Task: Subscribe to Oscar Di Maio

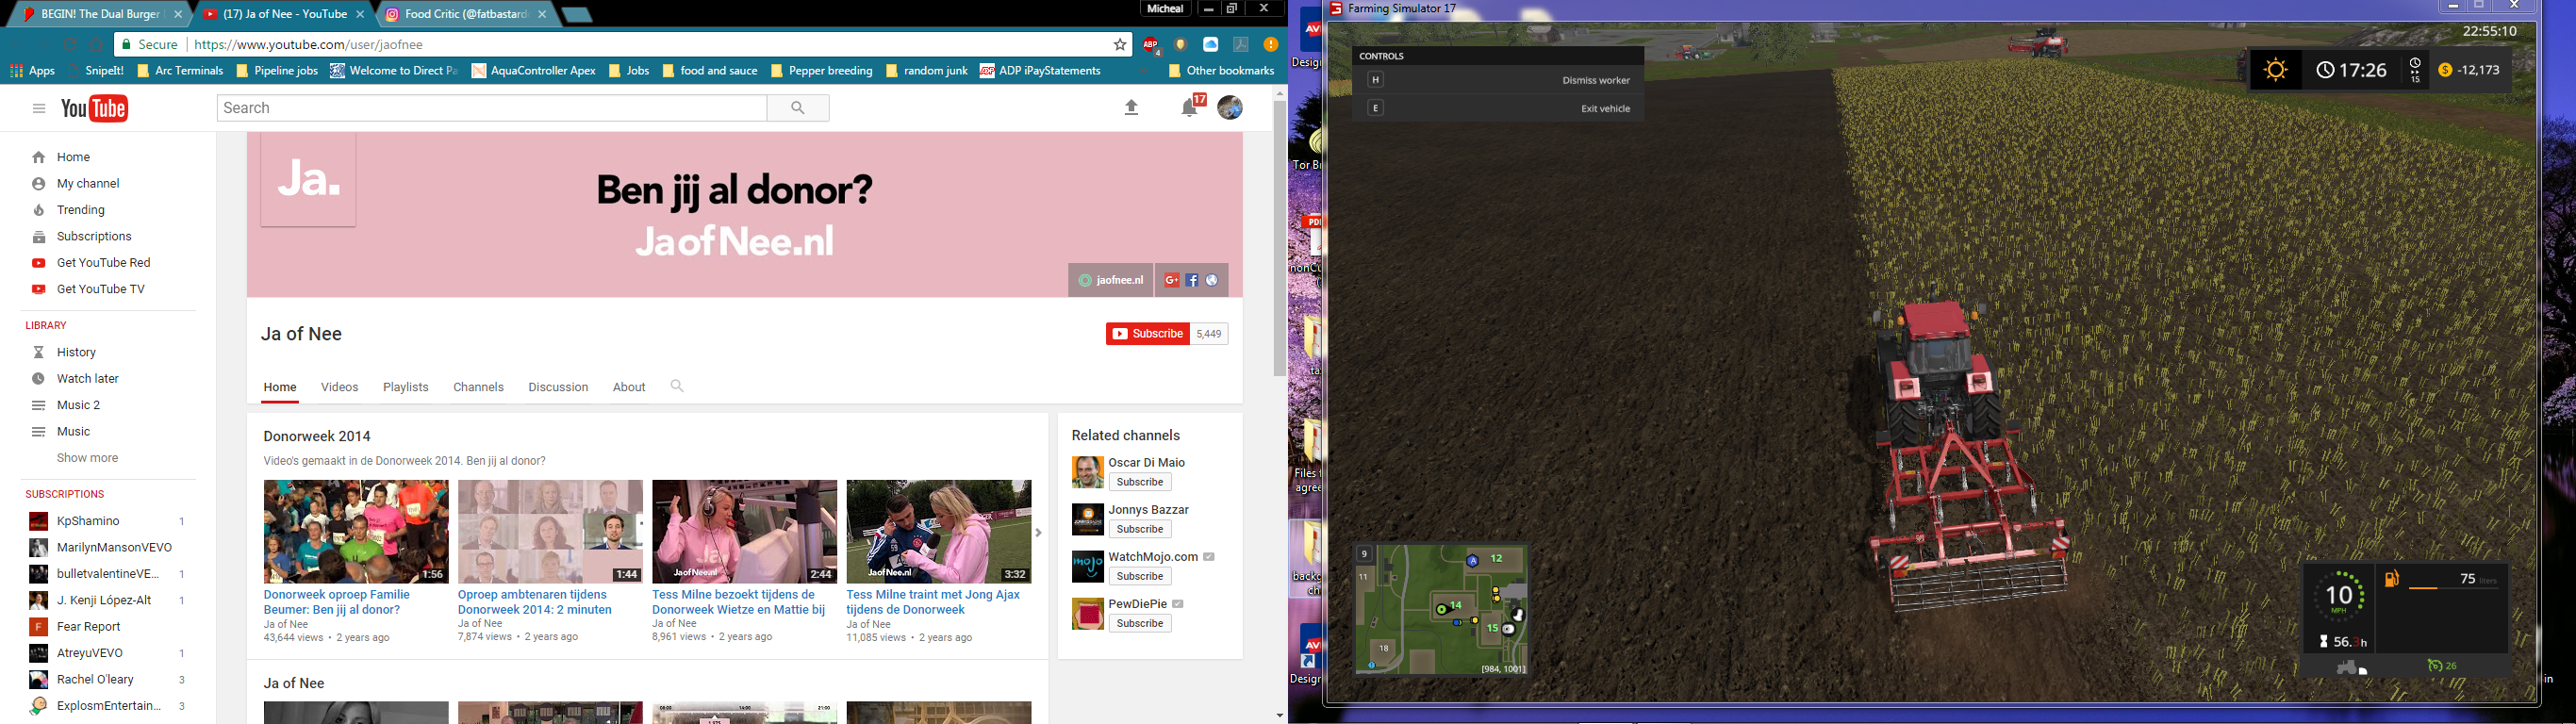Action: coord(1139,482)
